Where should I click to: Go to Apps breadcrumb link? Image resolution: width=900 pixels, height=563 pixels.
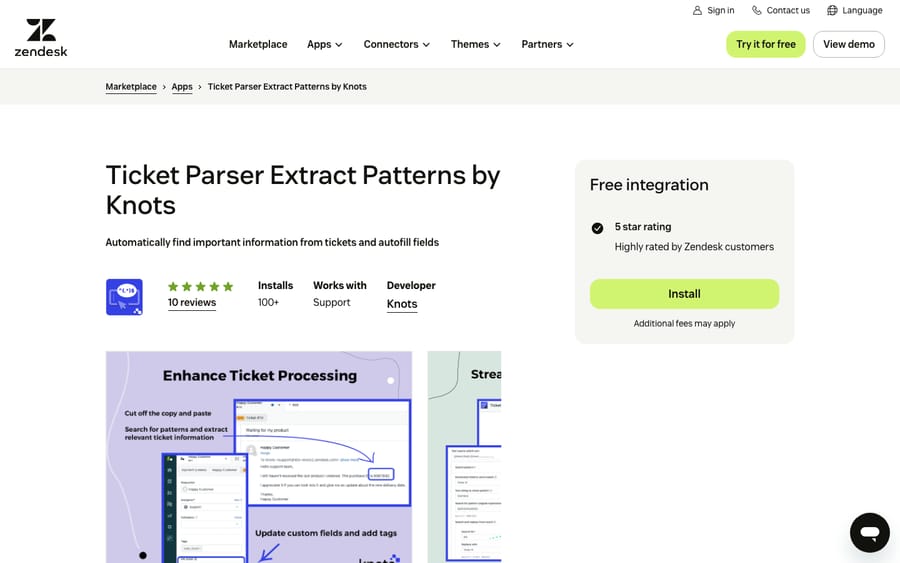click(x=182, y=87)
